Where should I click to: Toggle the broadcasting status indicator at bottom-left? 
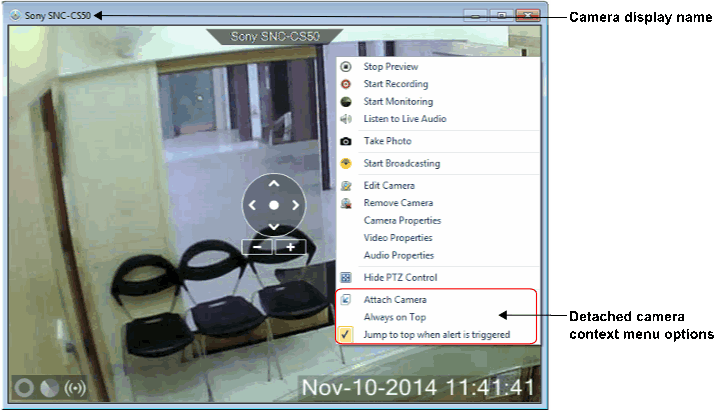pos(73,388)
